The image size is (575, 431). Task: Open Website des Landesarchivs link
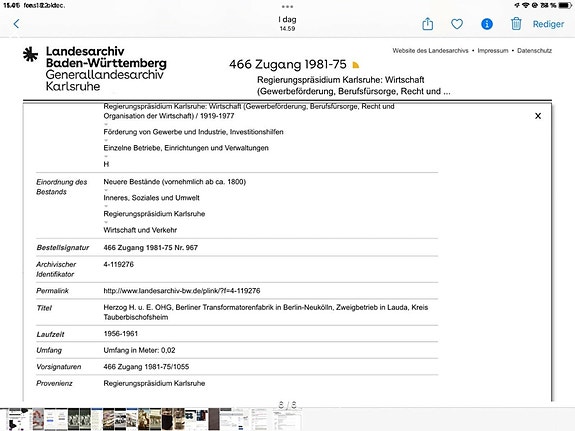430,51
